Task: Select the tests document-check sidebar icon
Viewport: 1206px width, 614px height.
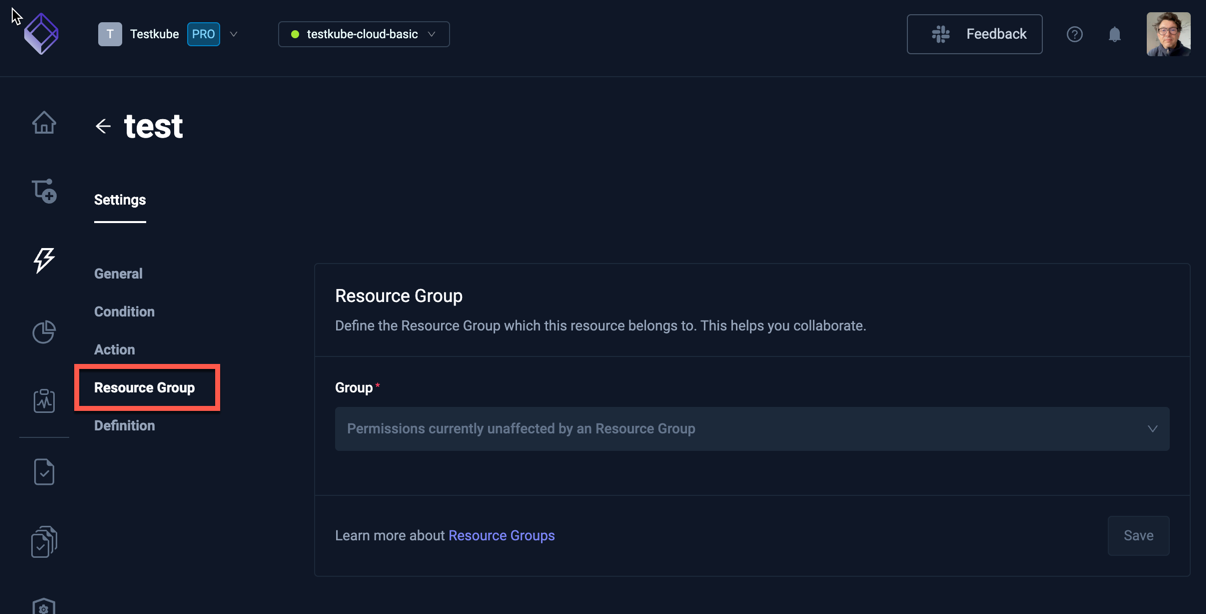Action: pos(44,471)
